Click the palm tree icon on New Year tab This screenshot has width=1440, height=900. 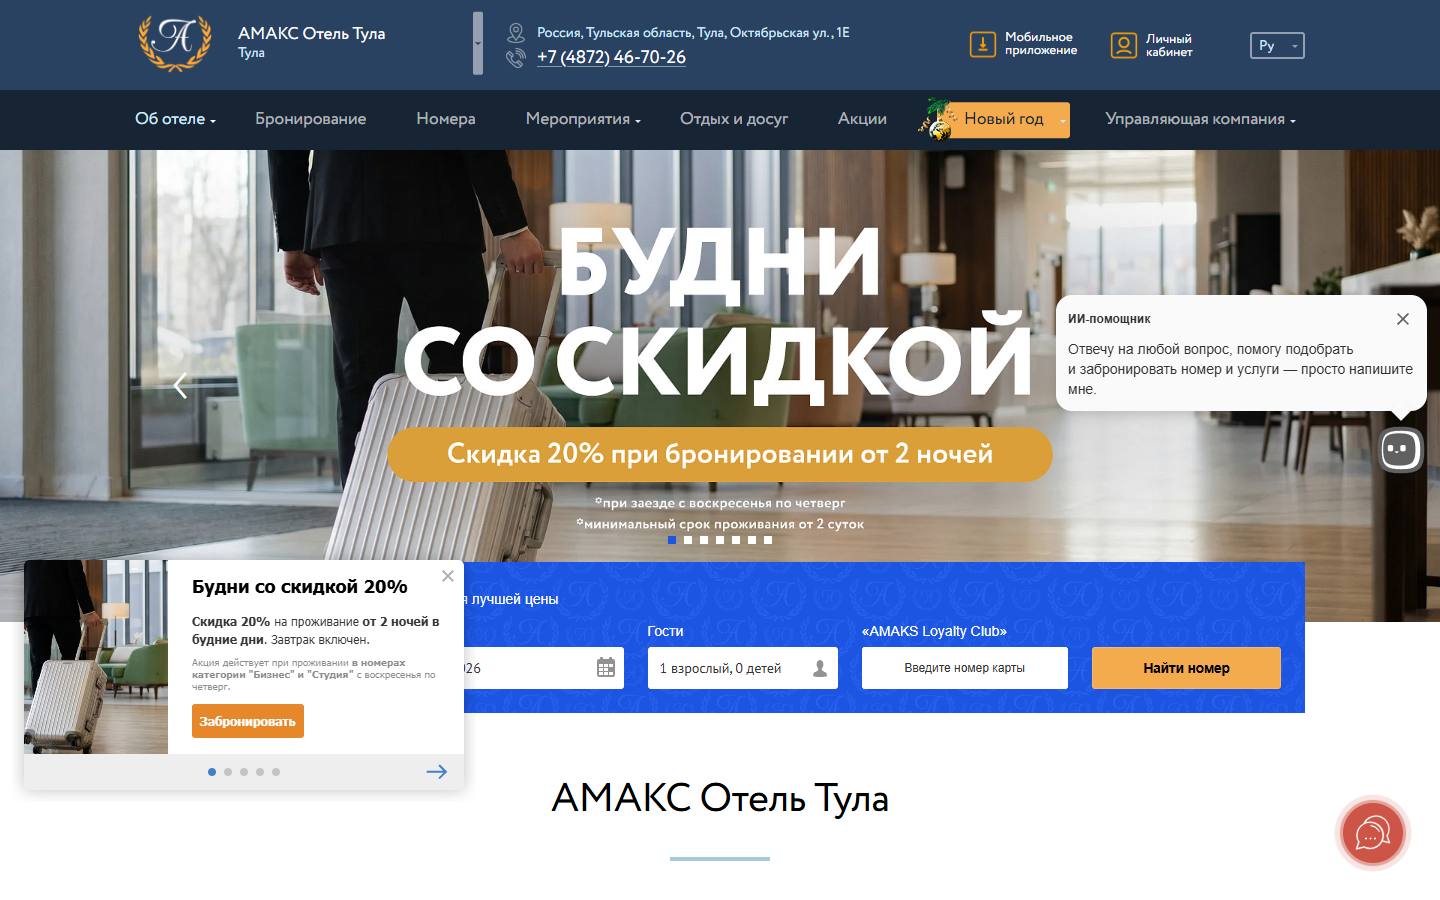tap(937, 119)
